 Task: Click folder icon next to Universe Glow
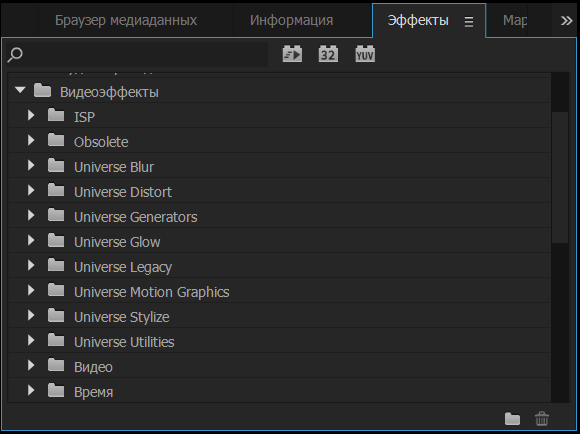(56, 241)
